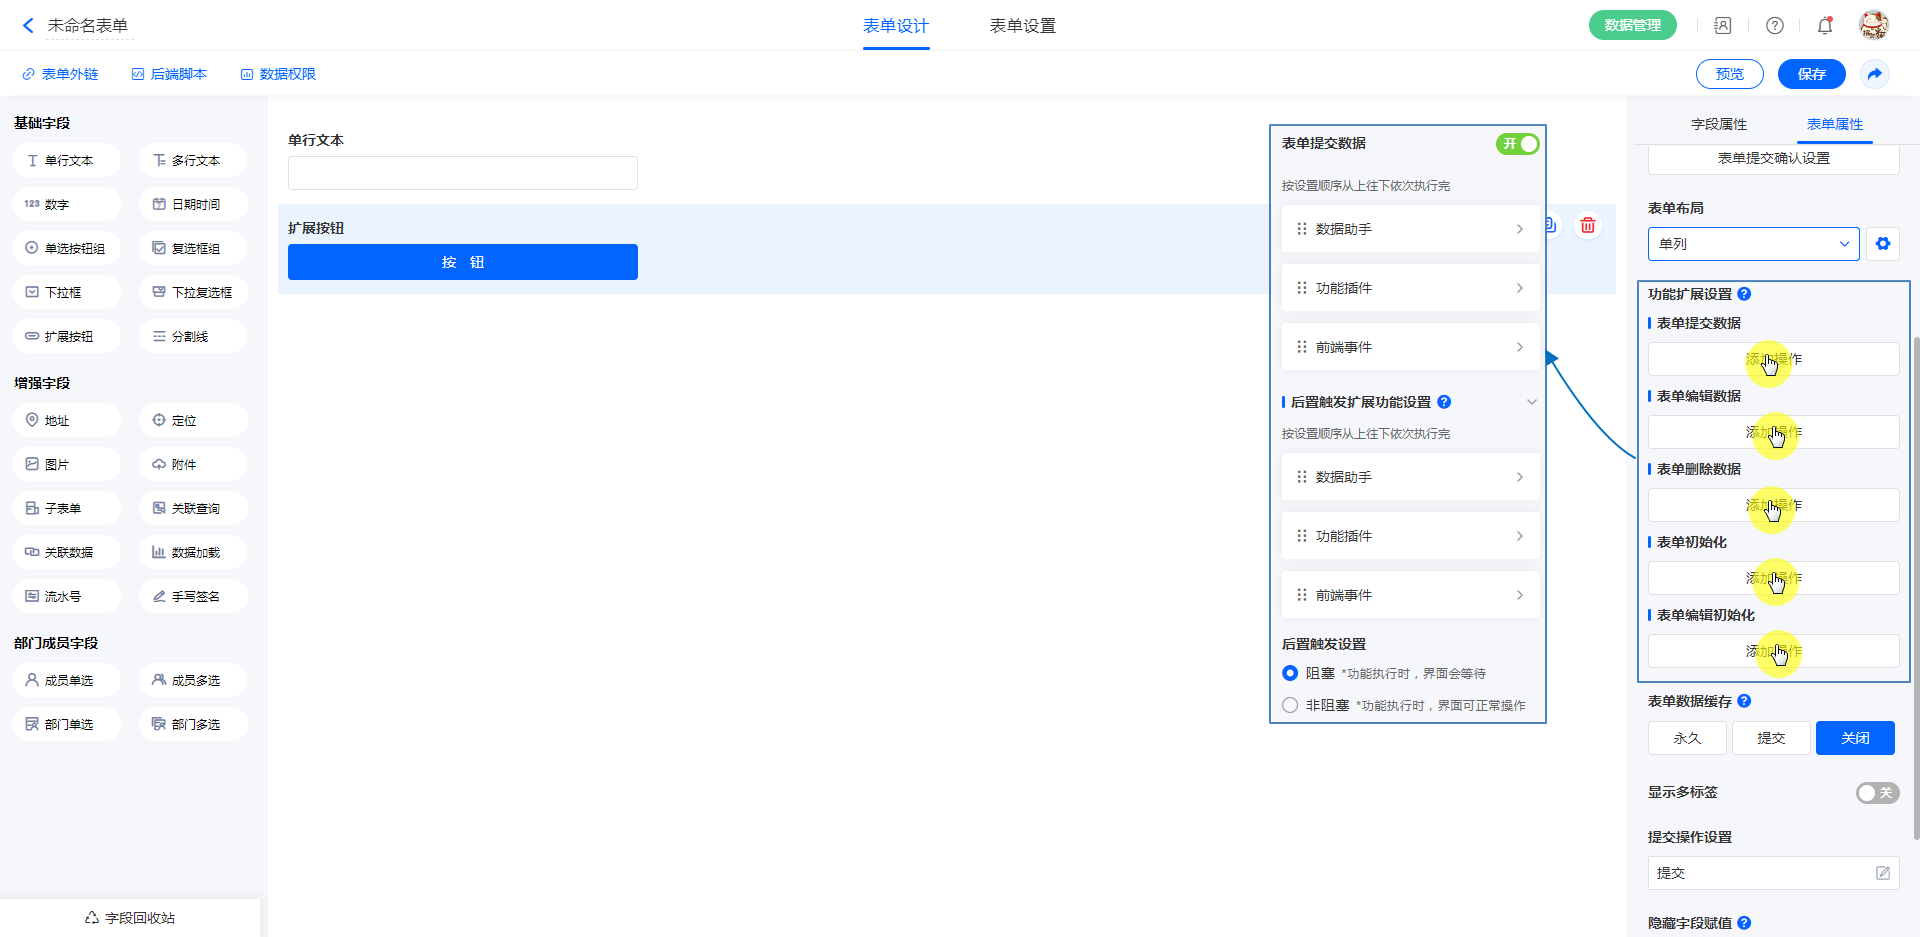Viewport: 1920px width, 937px height.
Task: Click help icon beside 功能扩展设置
Action: pyautogui.click(x=1745, y=294)
